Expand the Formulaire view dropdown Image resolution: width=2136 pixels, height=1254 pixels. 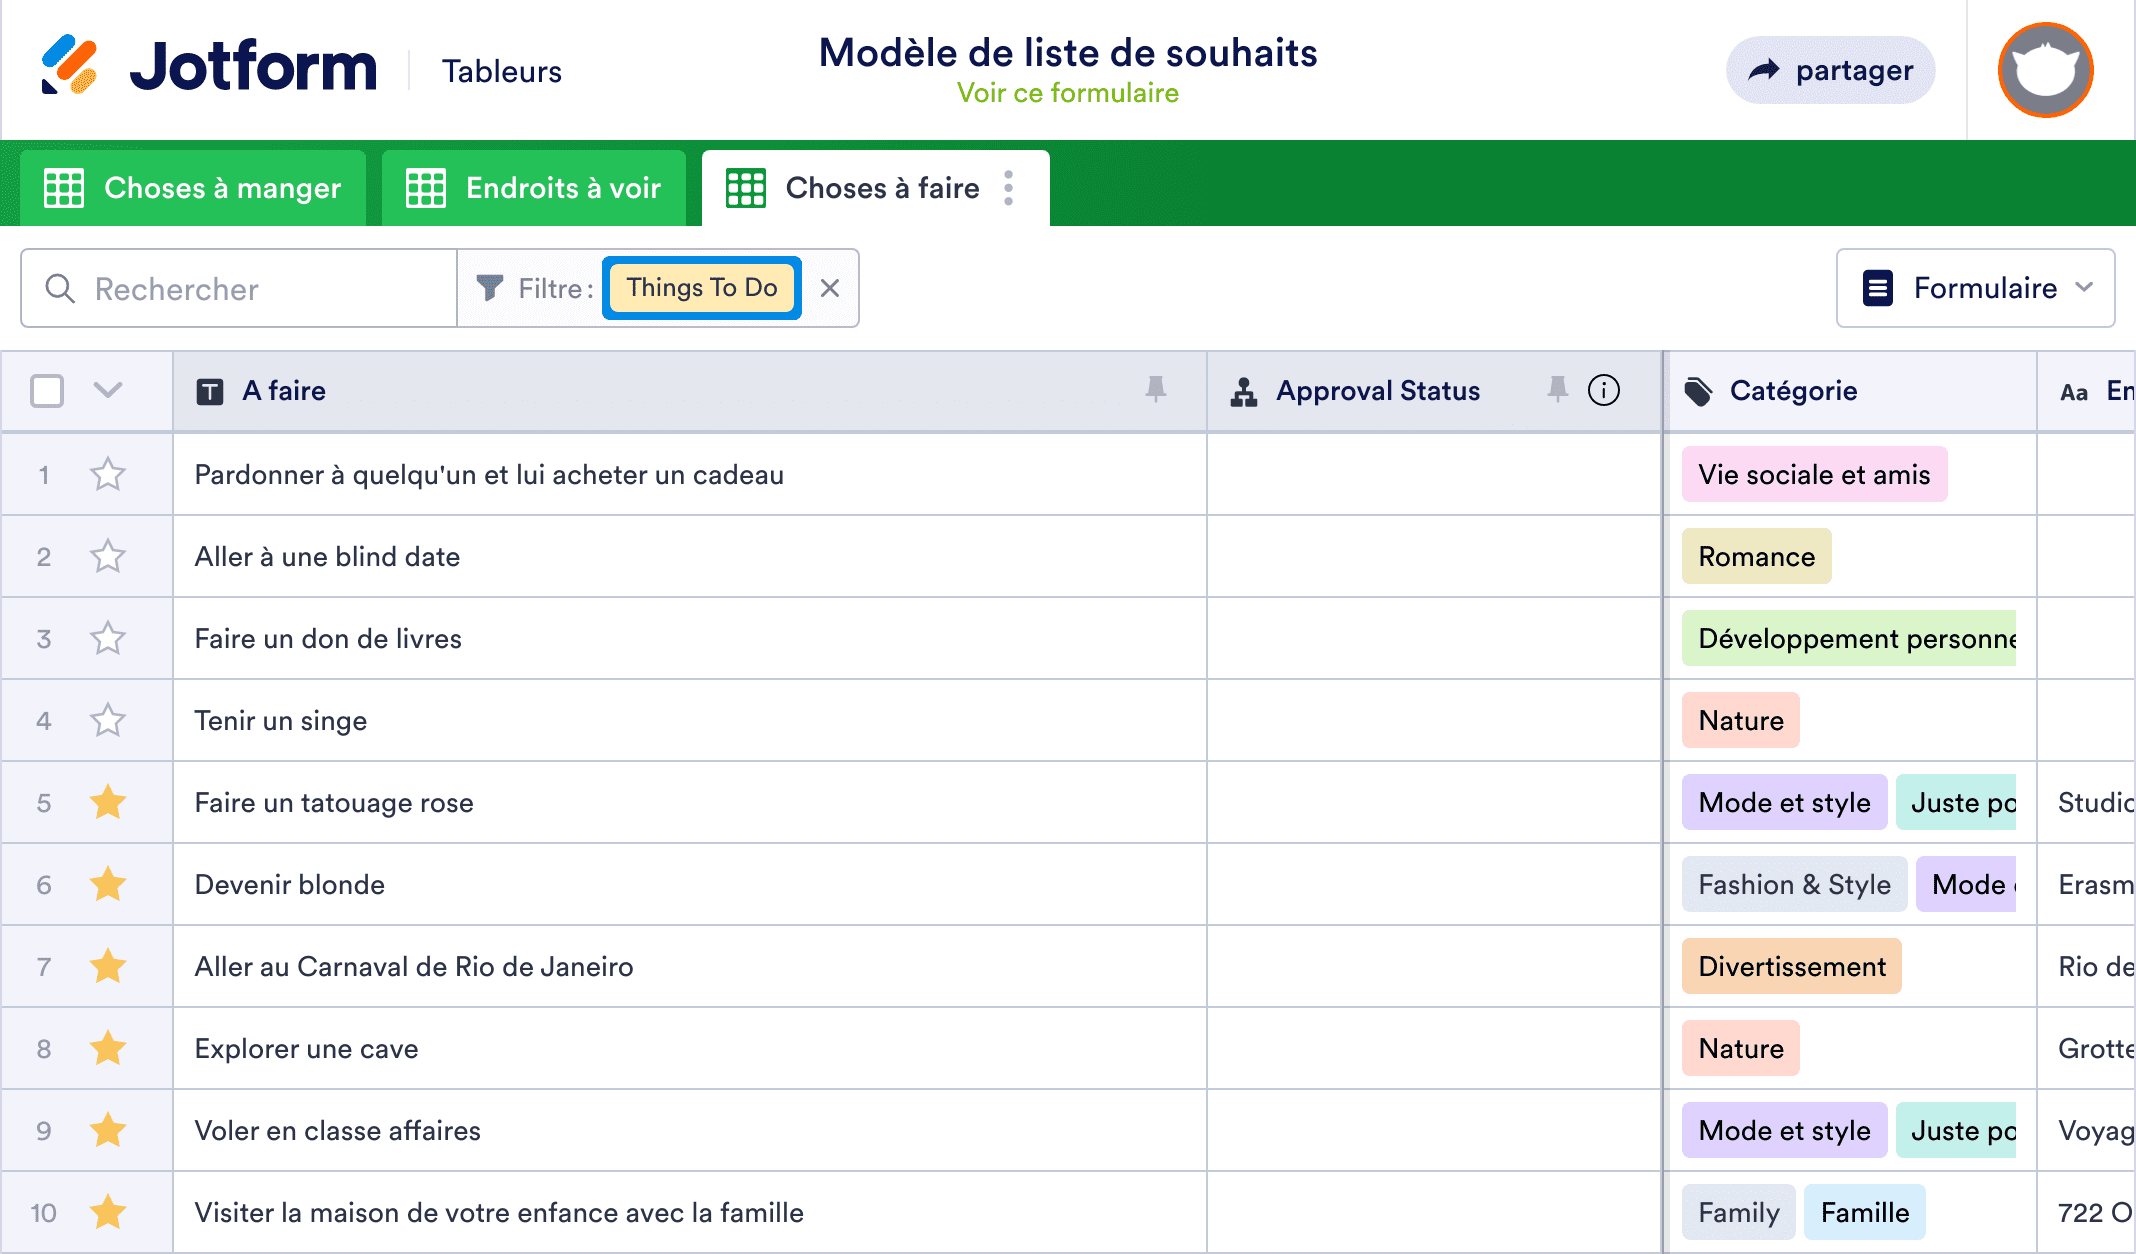tap(1976, 288)
